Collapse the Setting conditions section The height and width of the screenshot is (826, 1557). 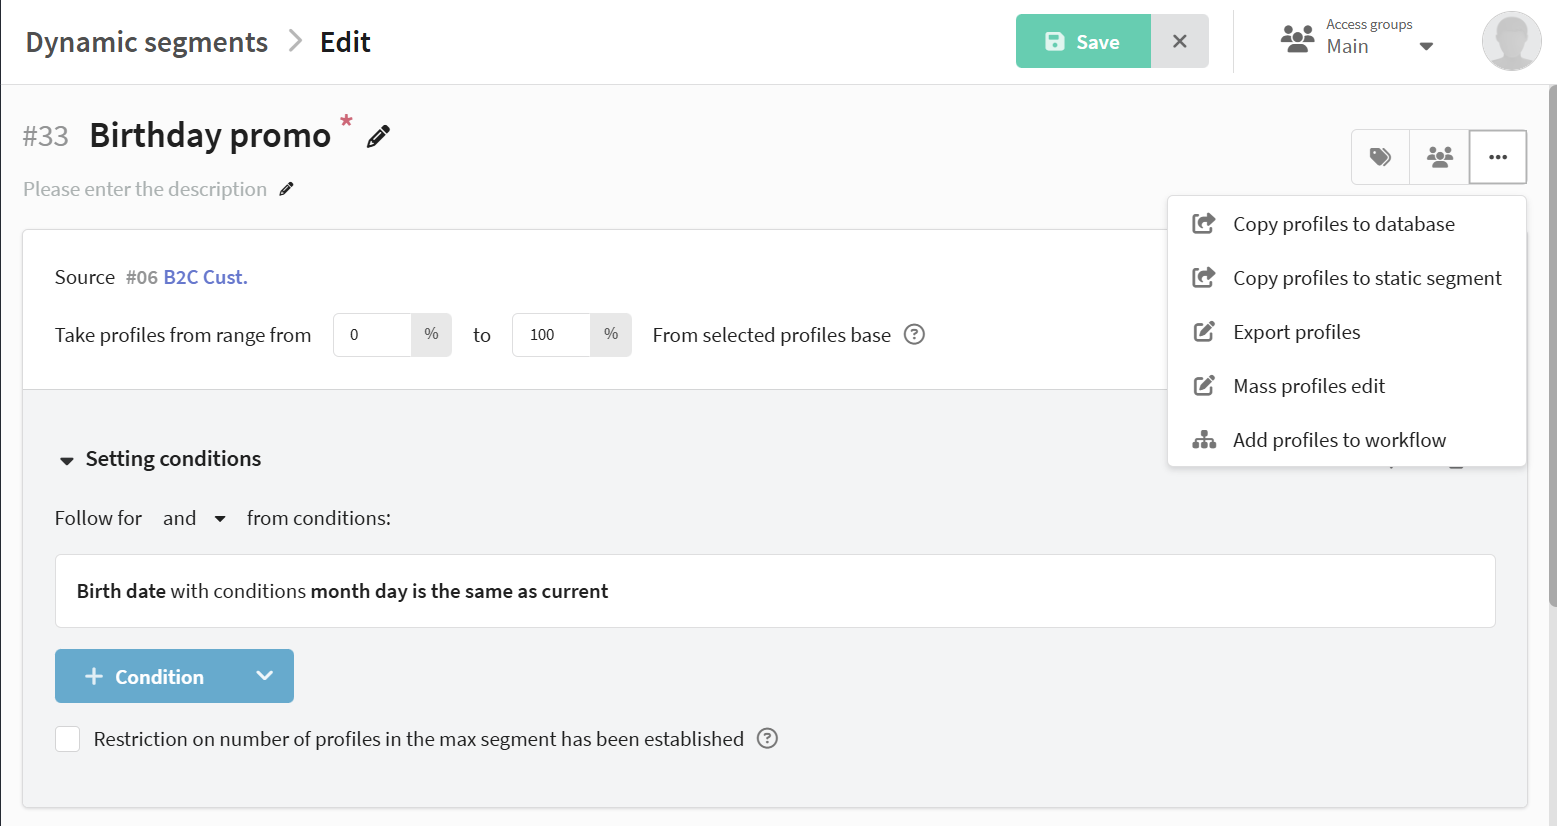(67, 460)
